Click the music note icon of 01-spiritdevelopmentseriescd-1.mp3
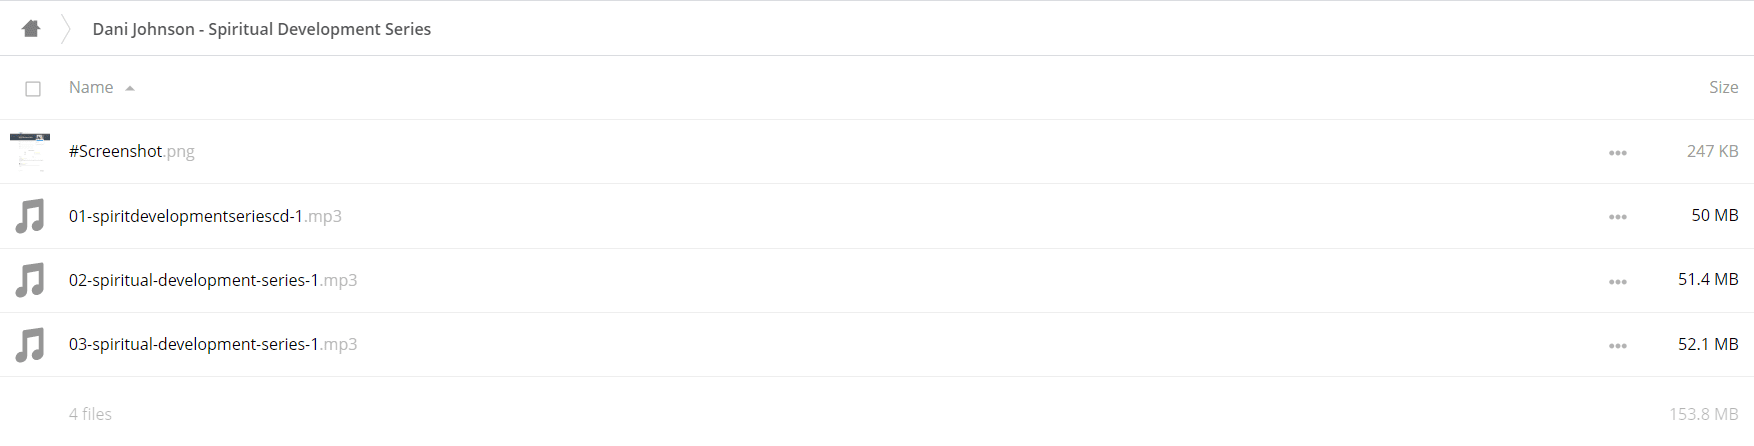This screenshot has height=446, width=1754. tap(30, 216)
